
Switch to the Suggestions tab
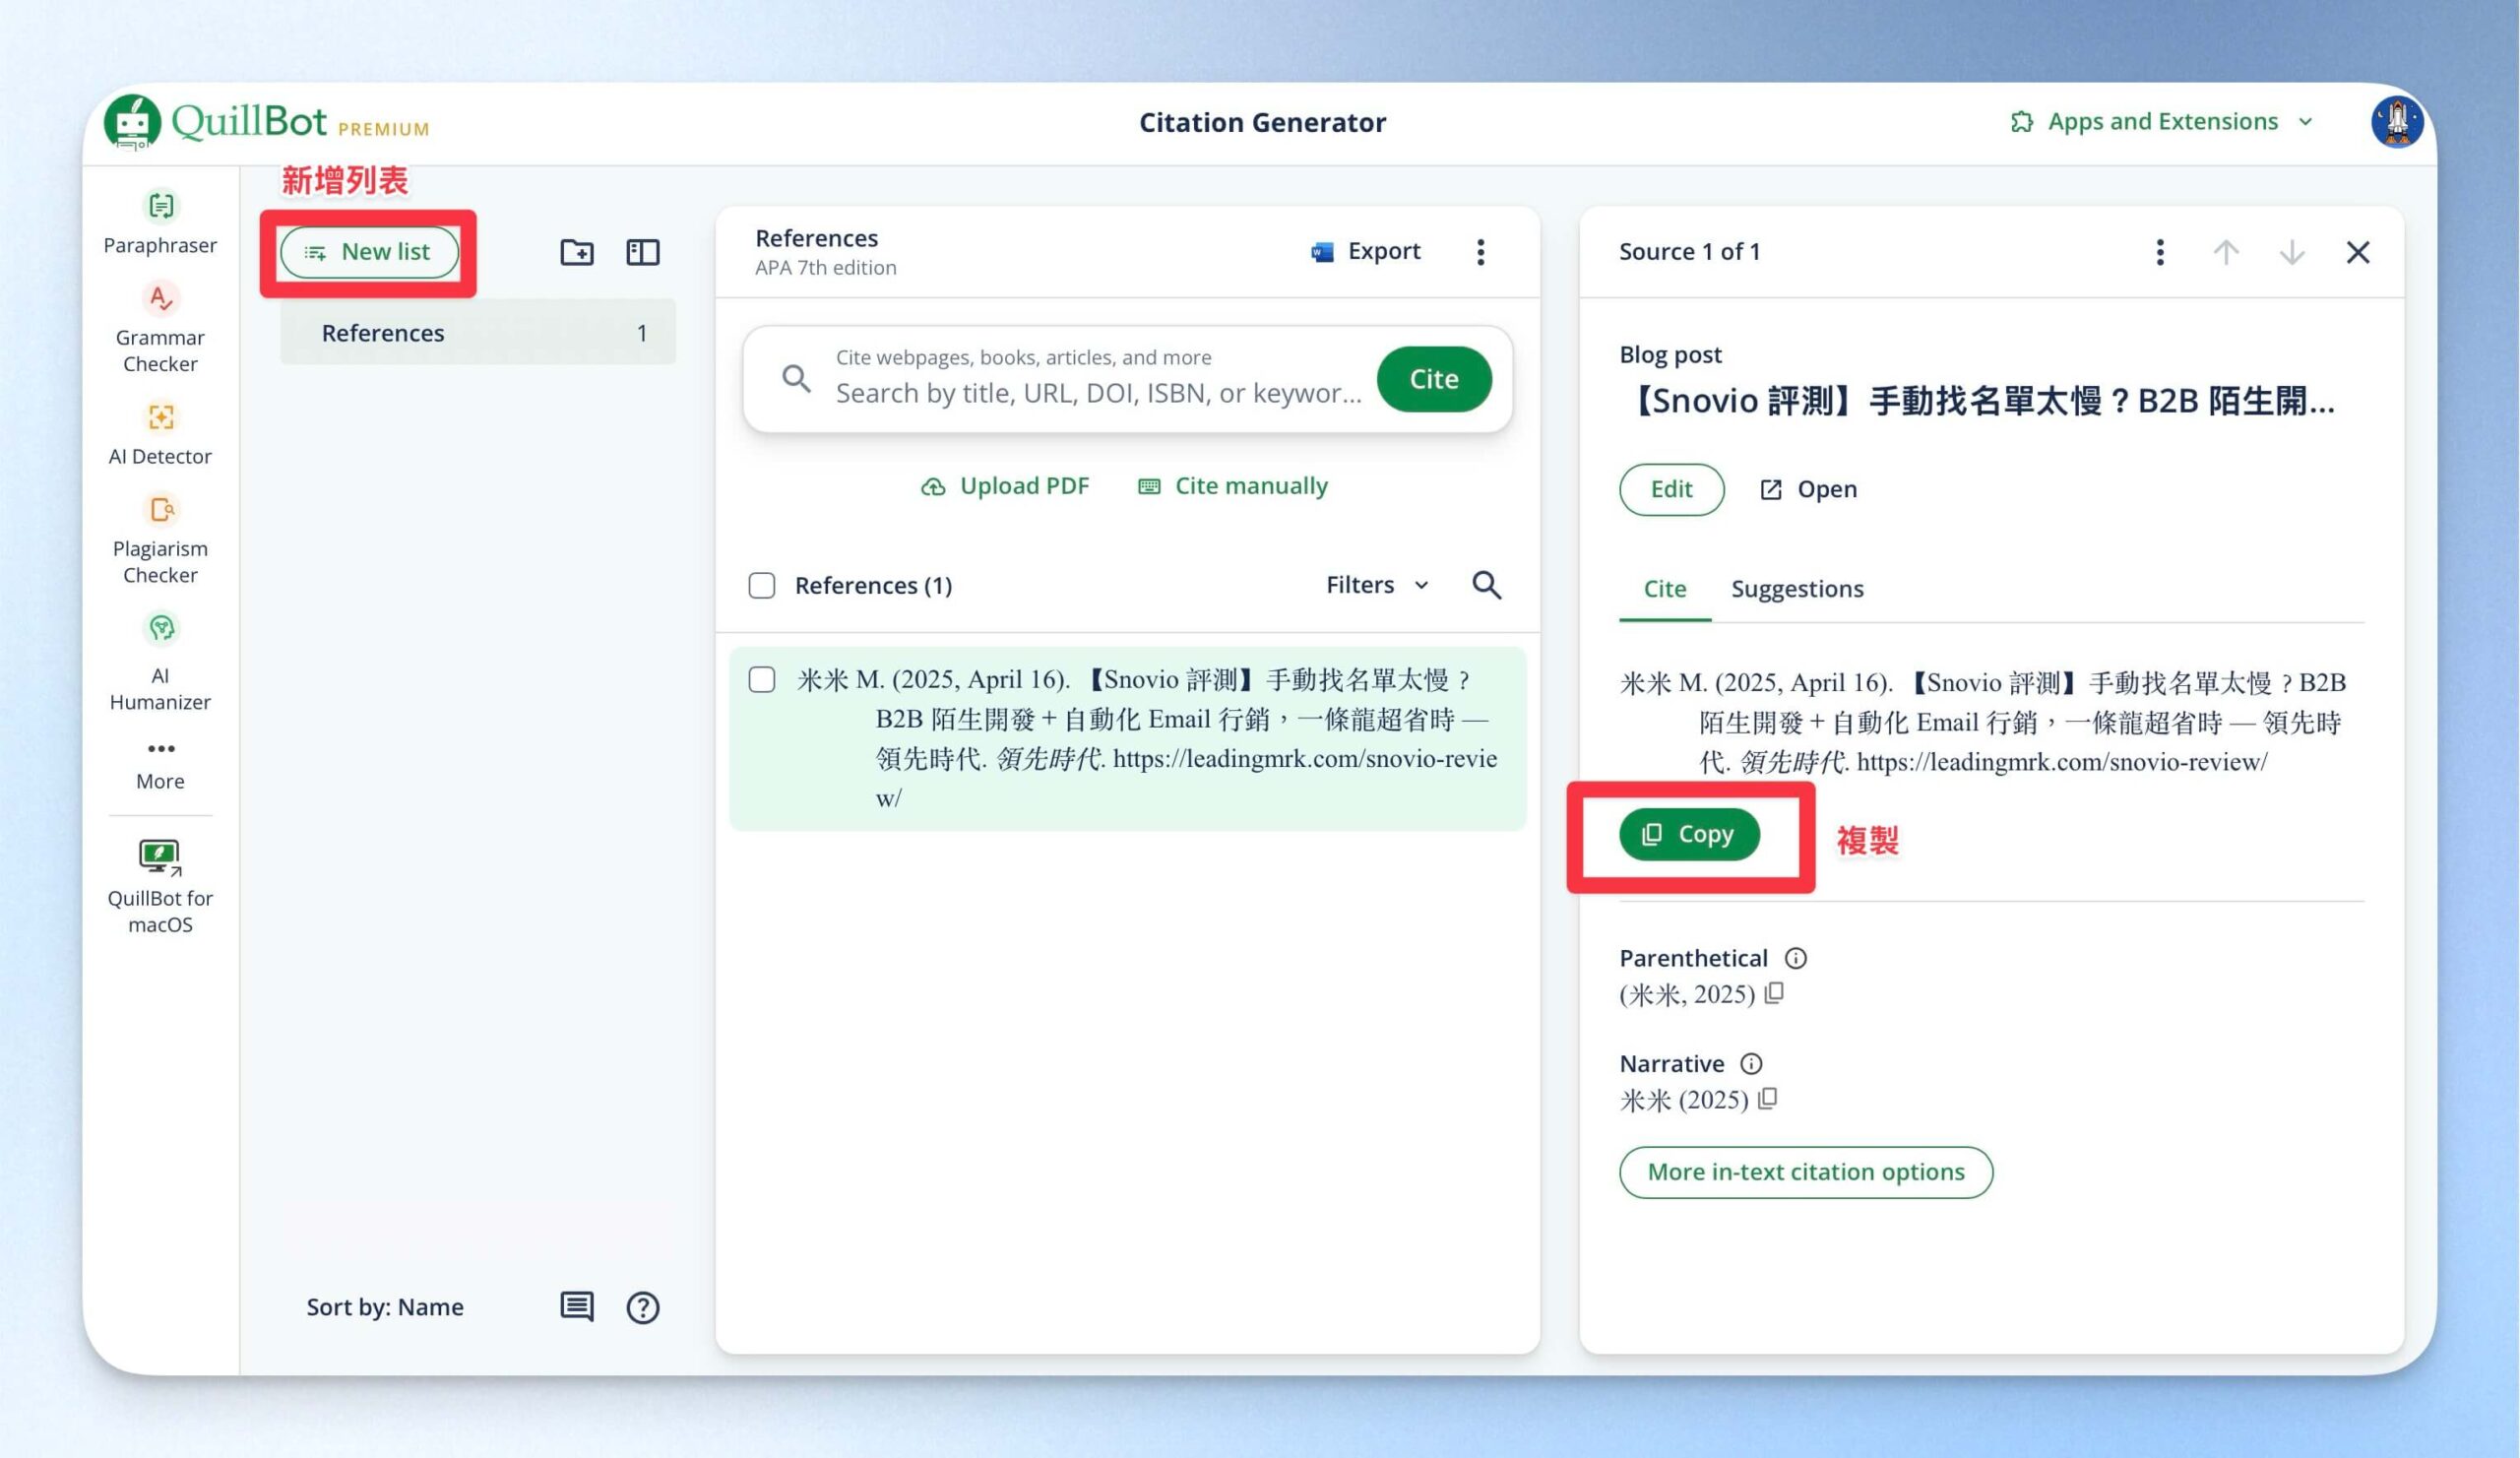point(1797,589)
